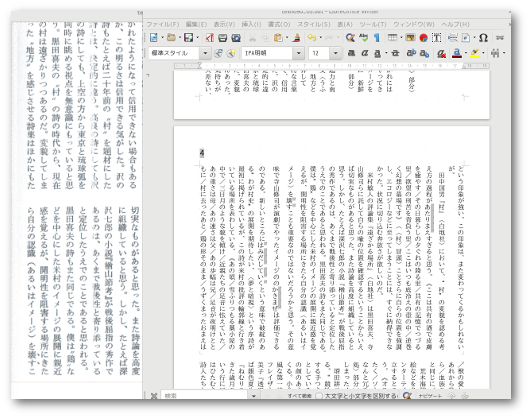Viewport: 530px width, 418px height.
Task: Open the underline style dropdown arrow
Action: point(386,53)
